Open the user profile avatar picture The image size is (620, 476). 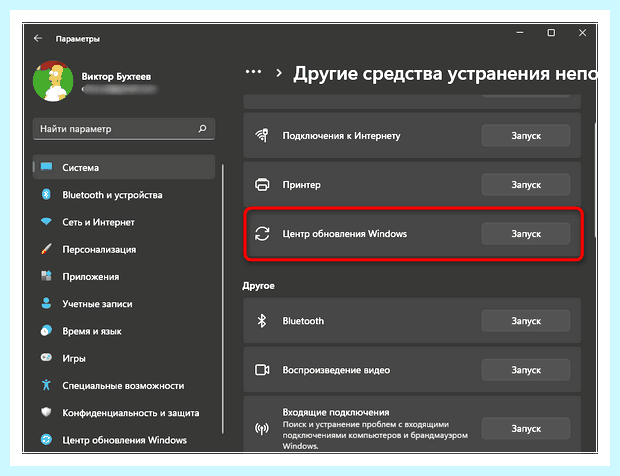pos(53,81)
